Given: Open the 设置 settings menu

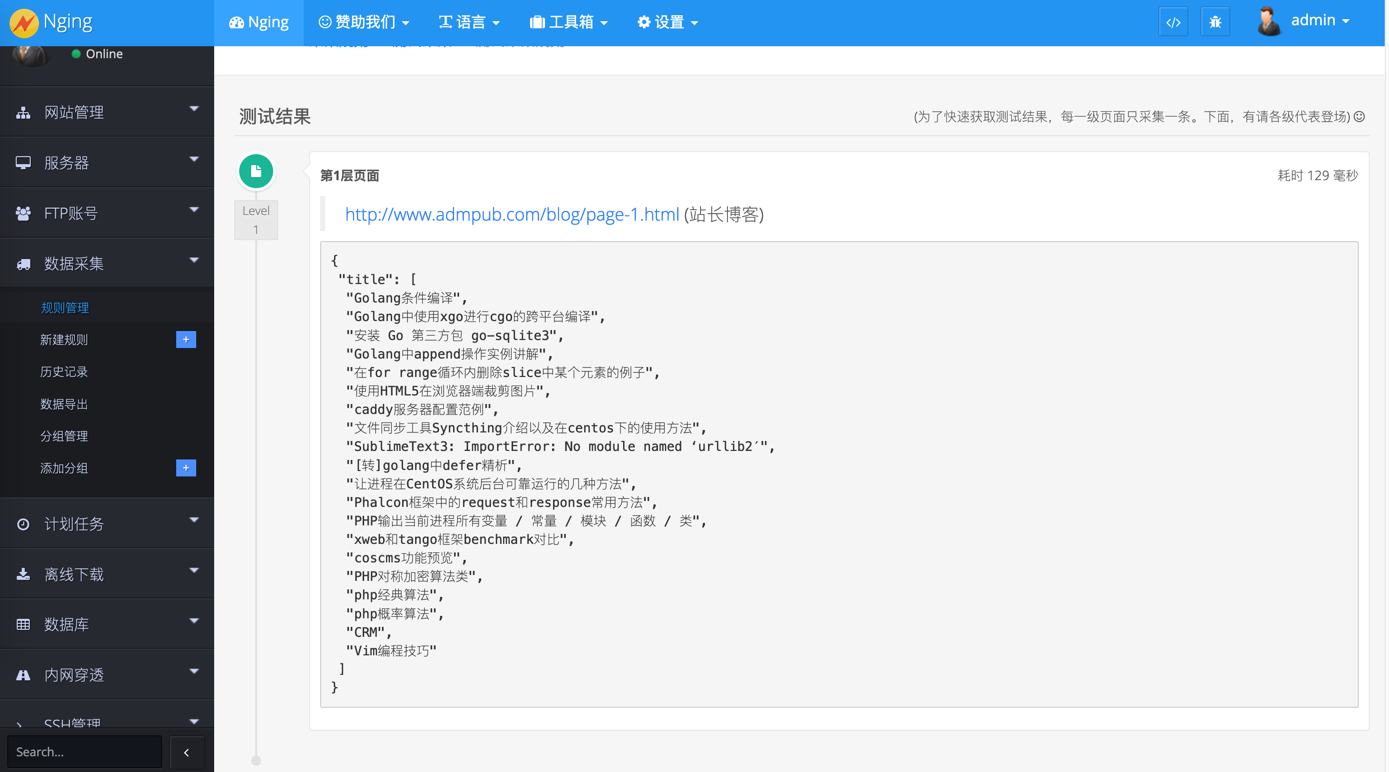Looking at the screenshot, I should (x=668, y=22).
